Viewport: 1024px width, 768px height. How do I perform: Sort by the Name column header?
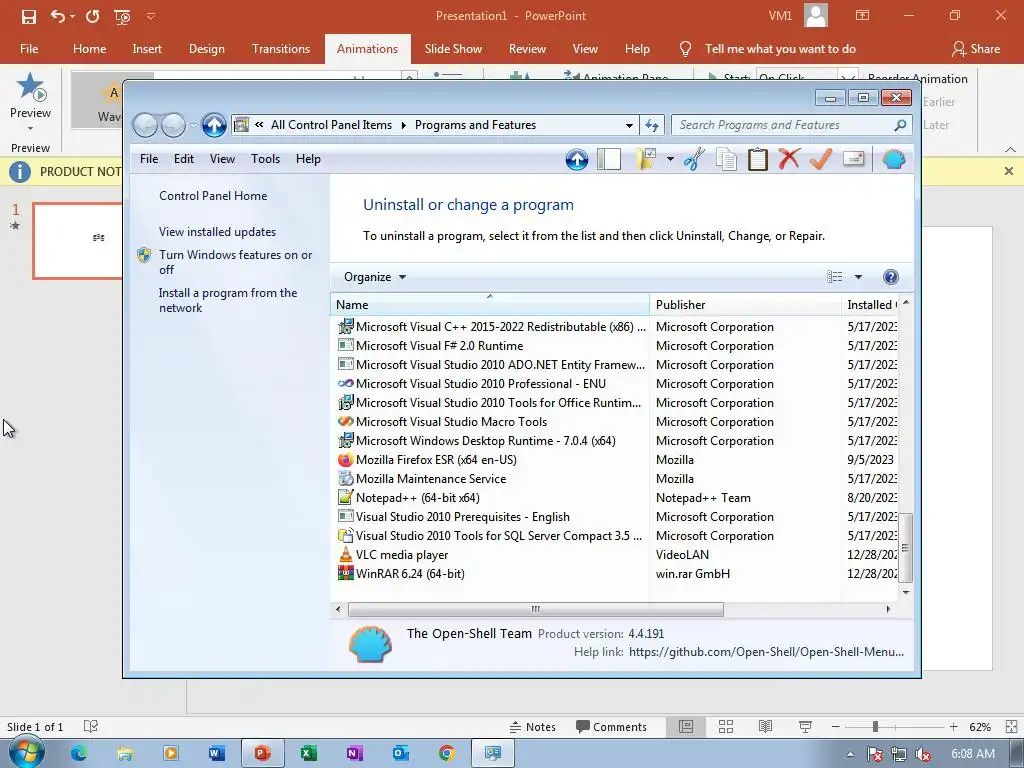click(490, 304)
